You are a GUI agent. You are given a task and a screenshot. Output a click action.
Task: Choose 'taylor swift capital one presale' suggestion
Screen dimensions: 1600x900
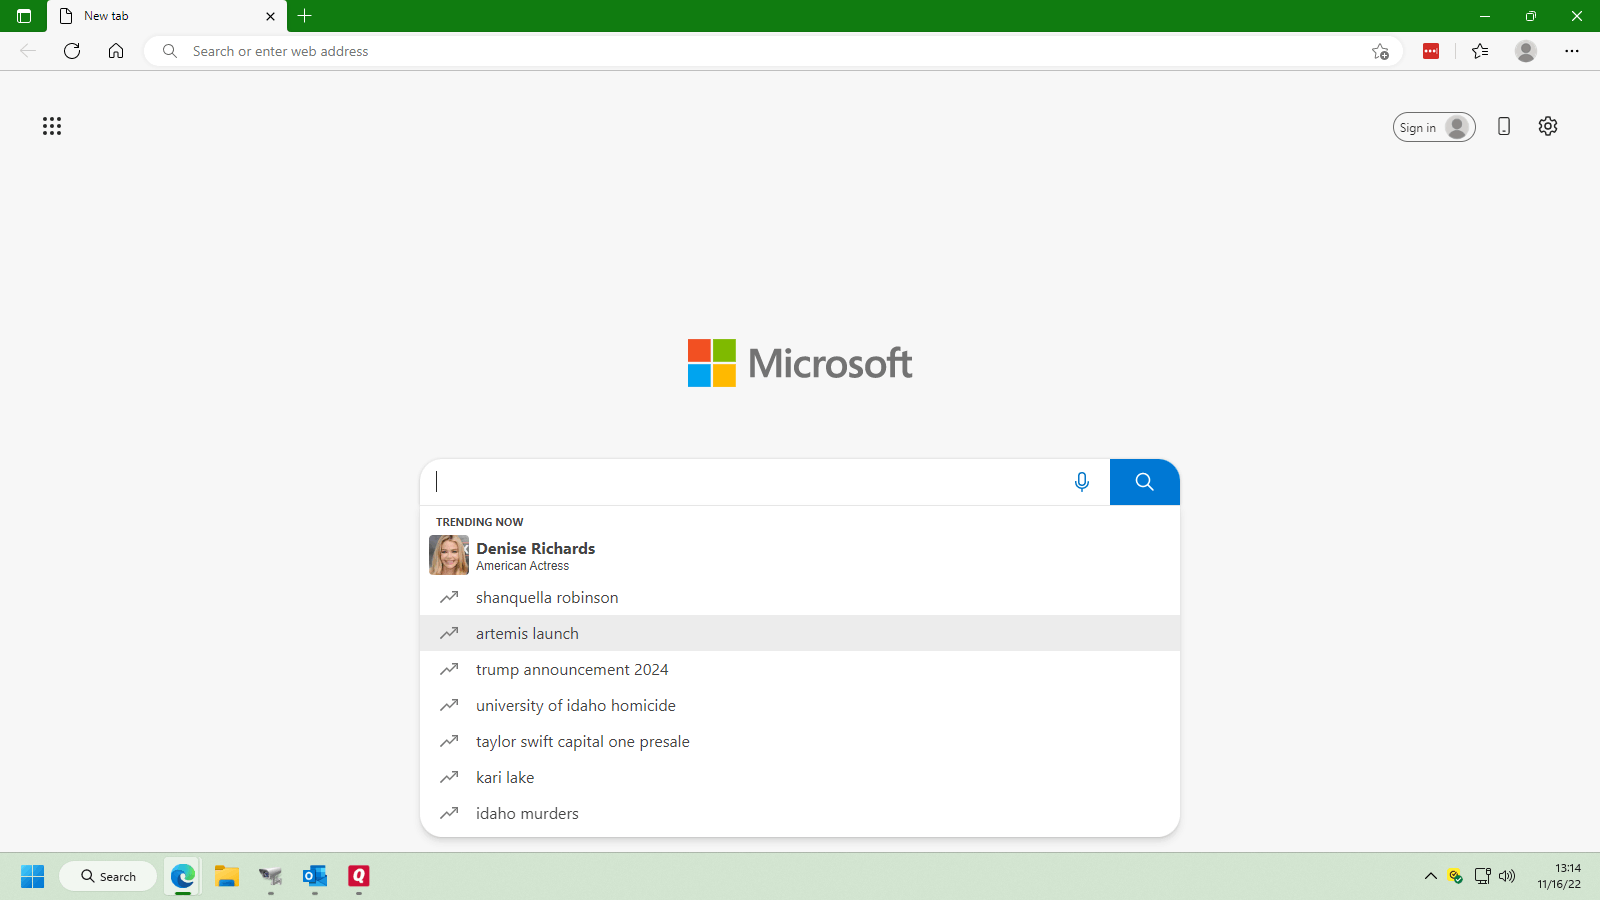tap(800, 741)
